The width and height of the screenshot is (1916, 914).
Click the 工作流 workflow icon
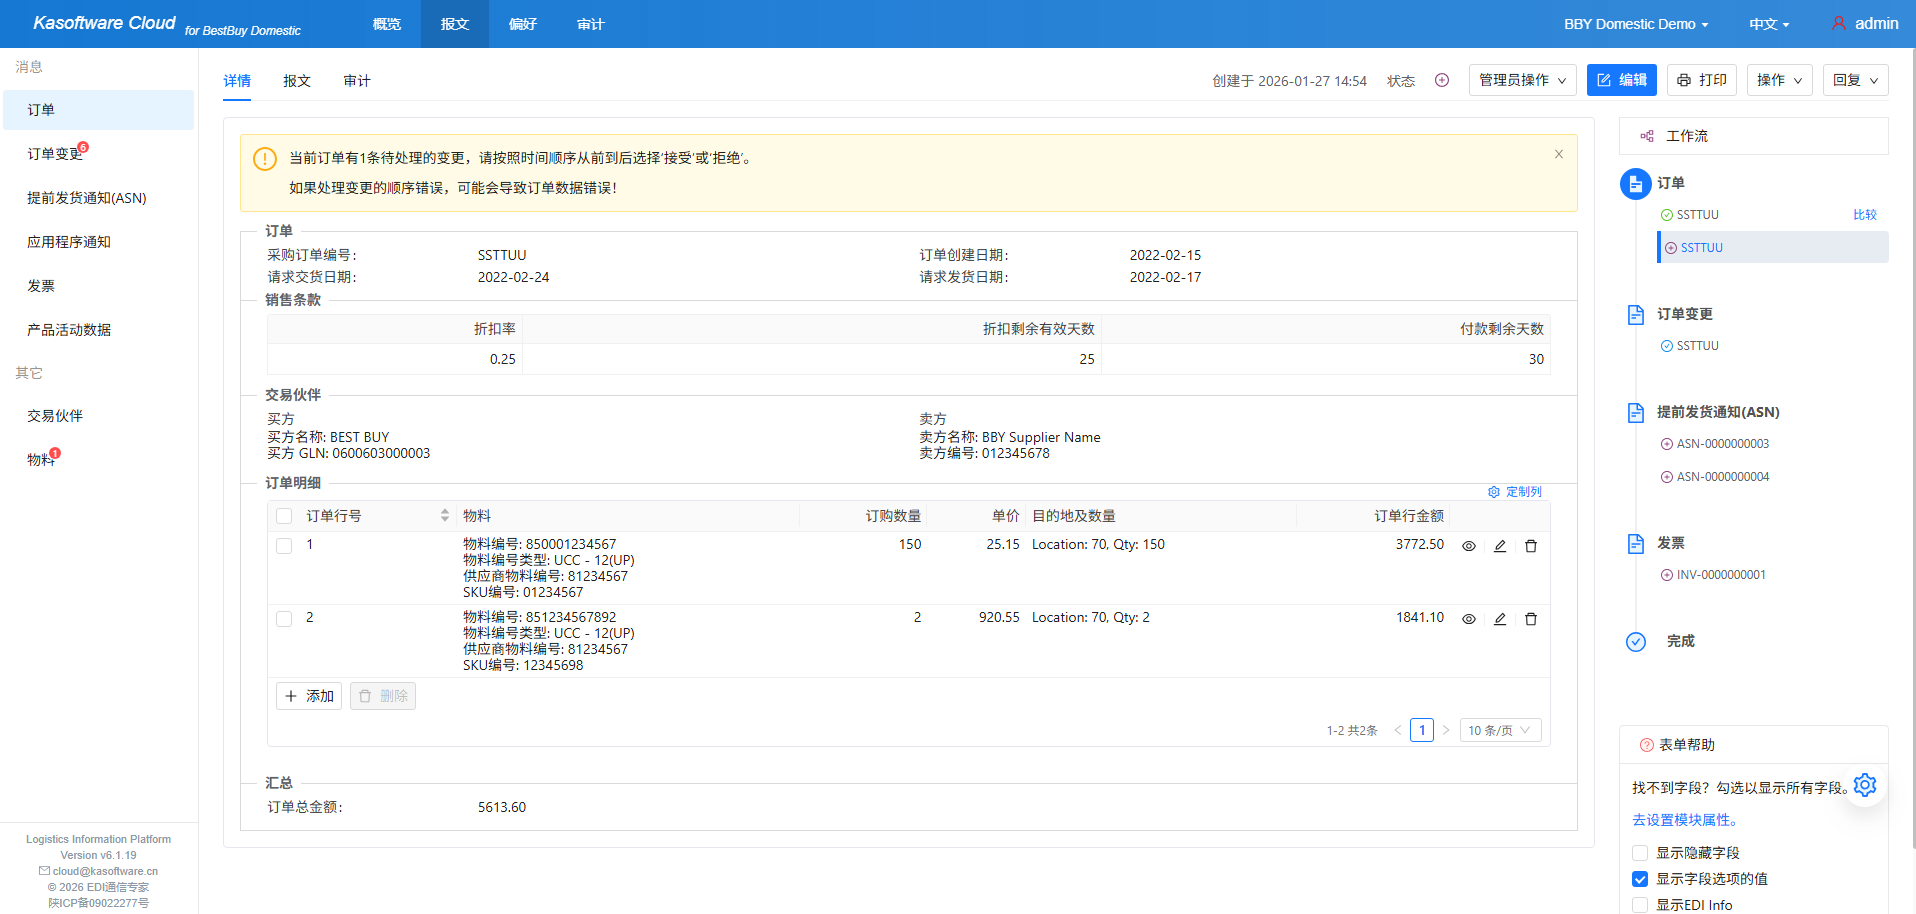click(1647, 136)
